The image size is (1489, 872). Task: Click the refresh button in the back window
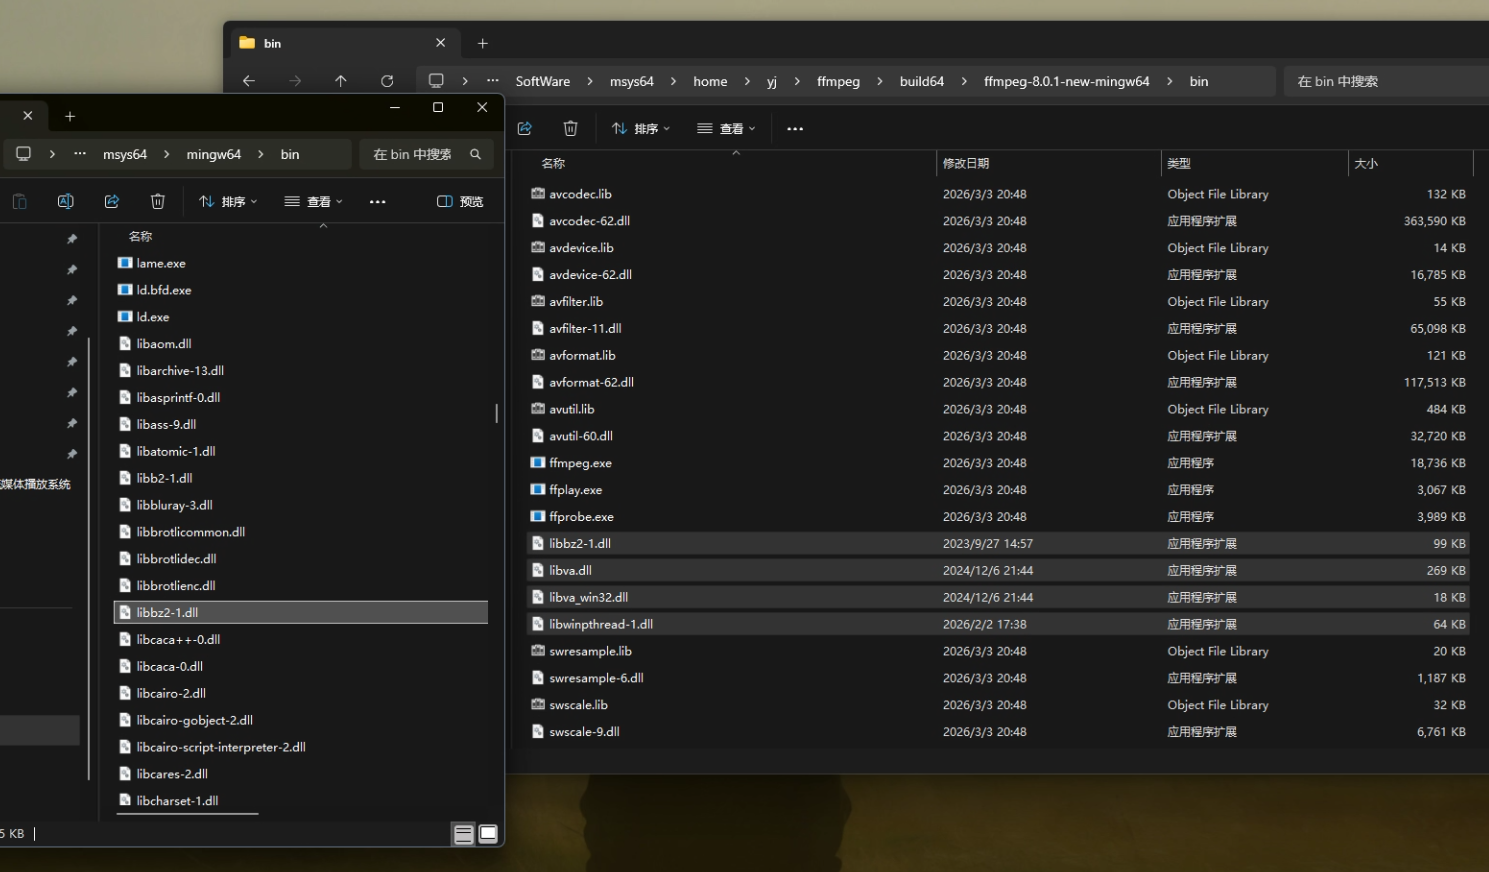pyautogui.click(x=387, y=81)
